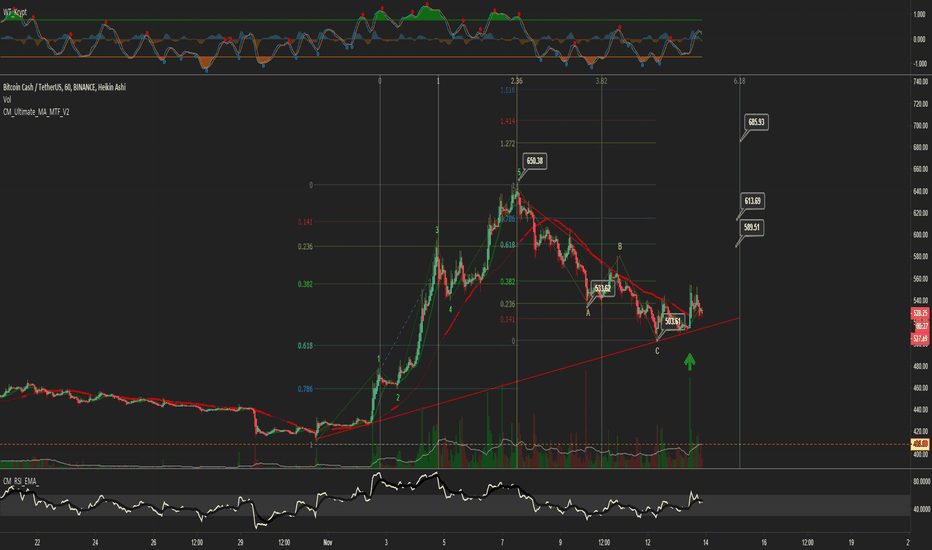Click the Nov label on the time axis
932x550 pixels.
328,542
